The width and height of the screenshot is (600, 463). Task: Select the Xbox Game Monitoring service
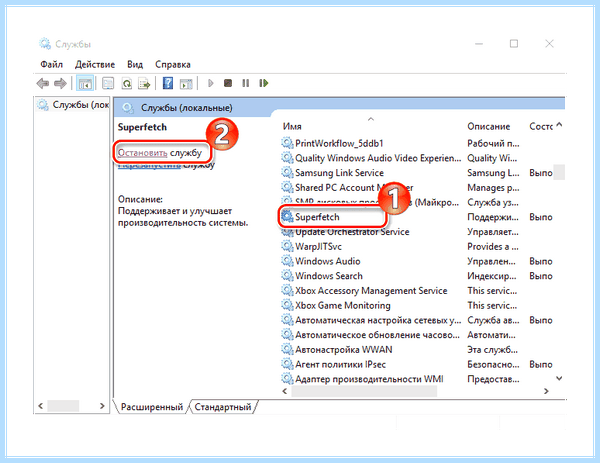click(x=342, y=305)
